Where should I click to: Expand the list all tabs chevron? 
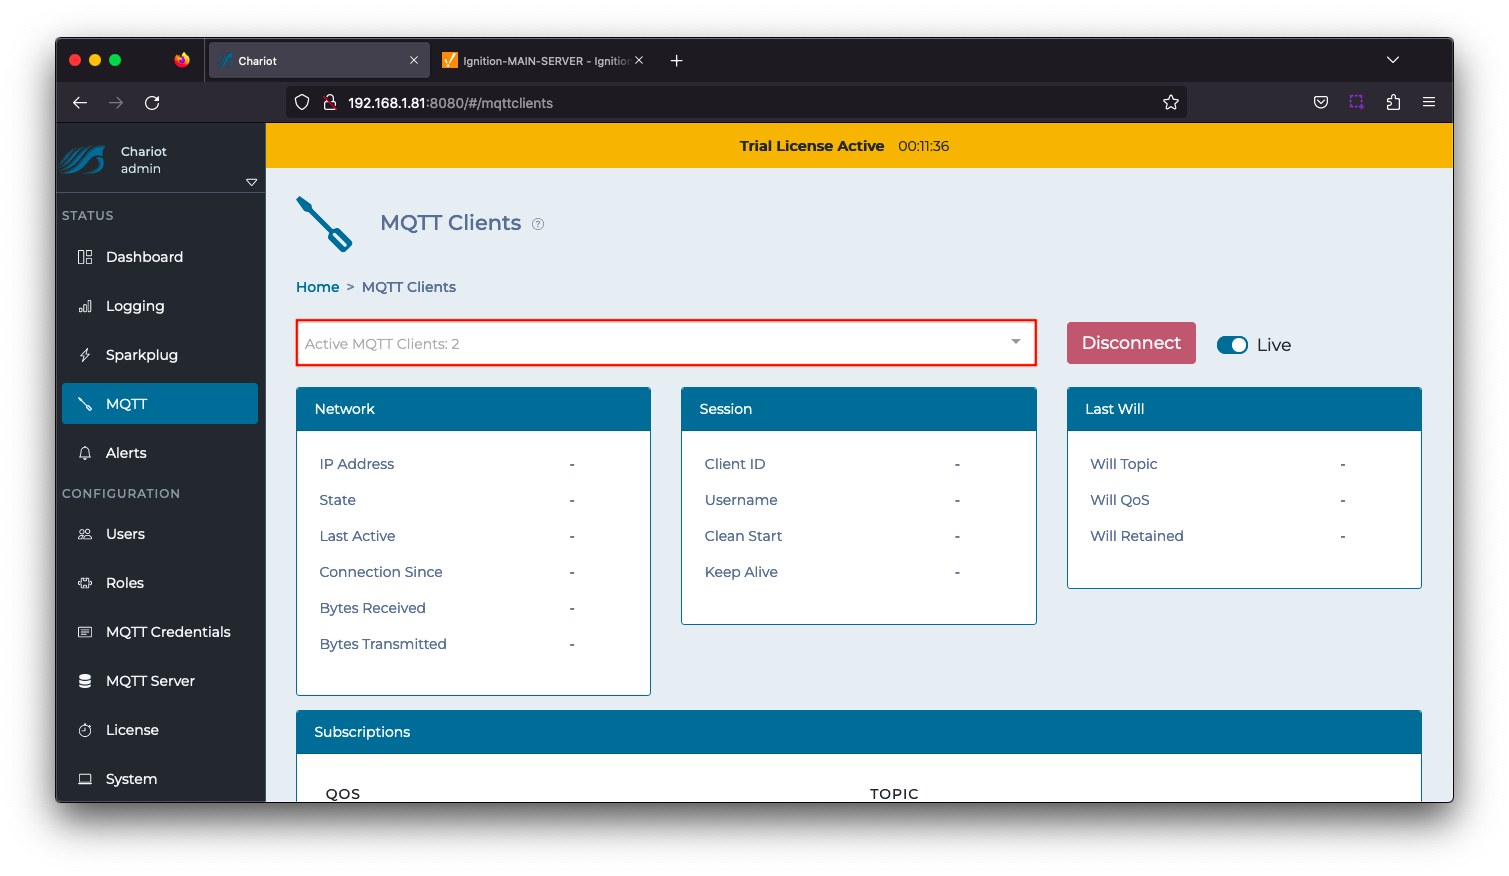click(x=1393, y=60)
